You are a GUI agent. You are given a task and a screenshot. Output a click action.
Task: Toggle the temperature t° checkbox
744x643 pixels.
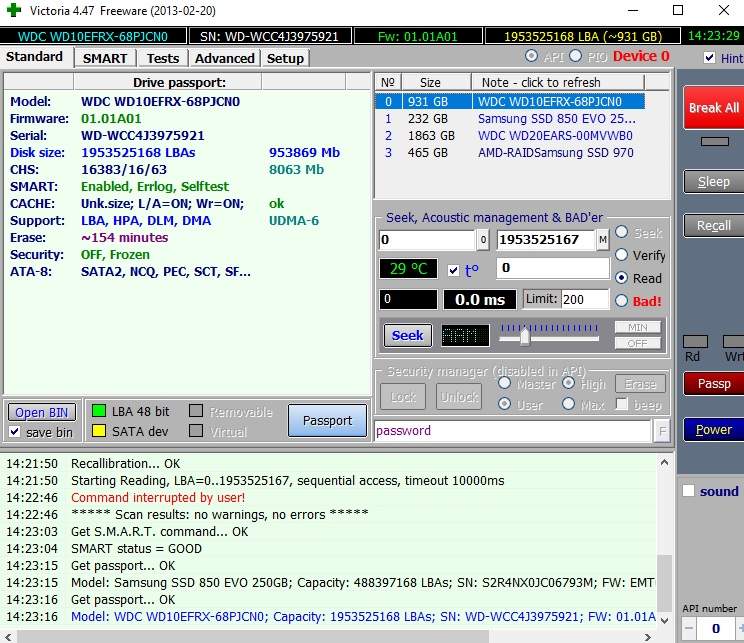tap(454, 270)
